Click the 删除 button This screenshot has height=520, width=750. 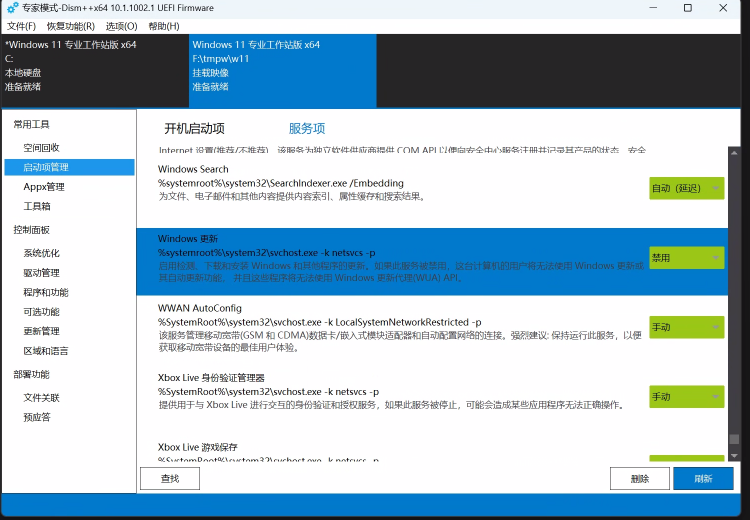pyautogui.click(x=640, y=479)
